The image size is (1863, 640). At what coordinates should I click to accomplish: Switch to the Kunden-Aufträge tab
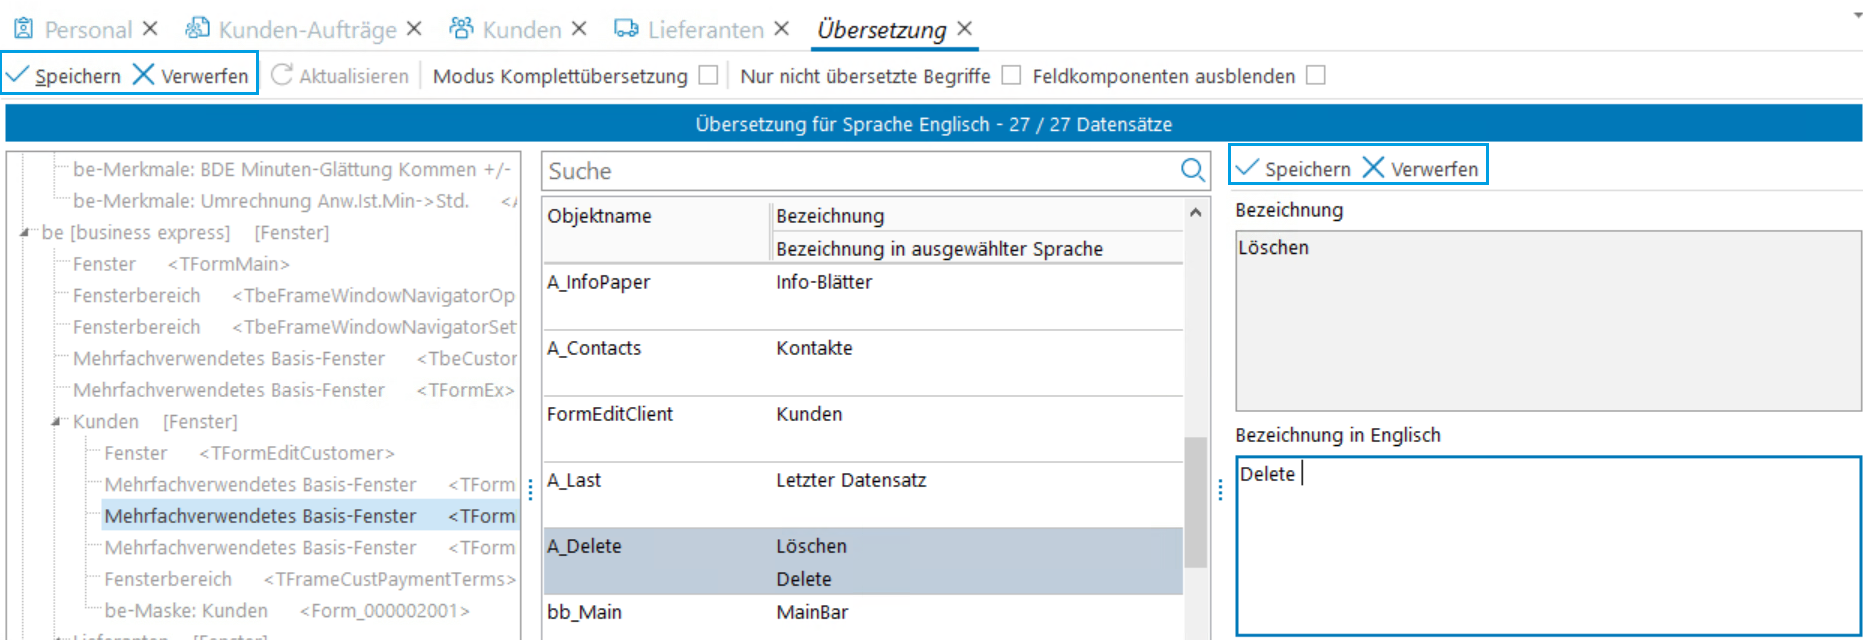[x=307, y=30]
